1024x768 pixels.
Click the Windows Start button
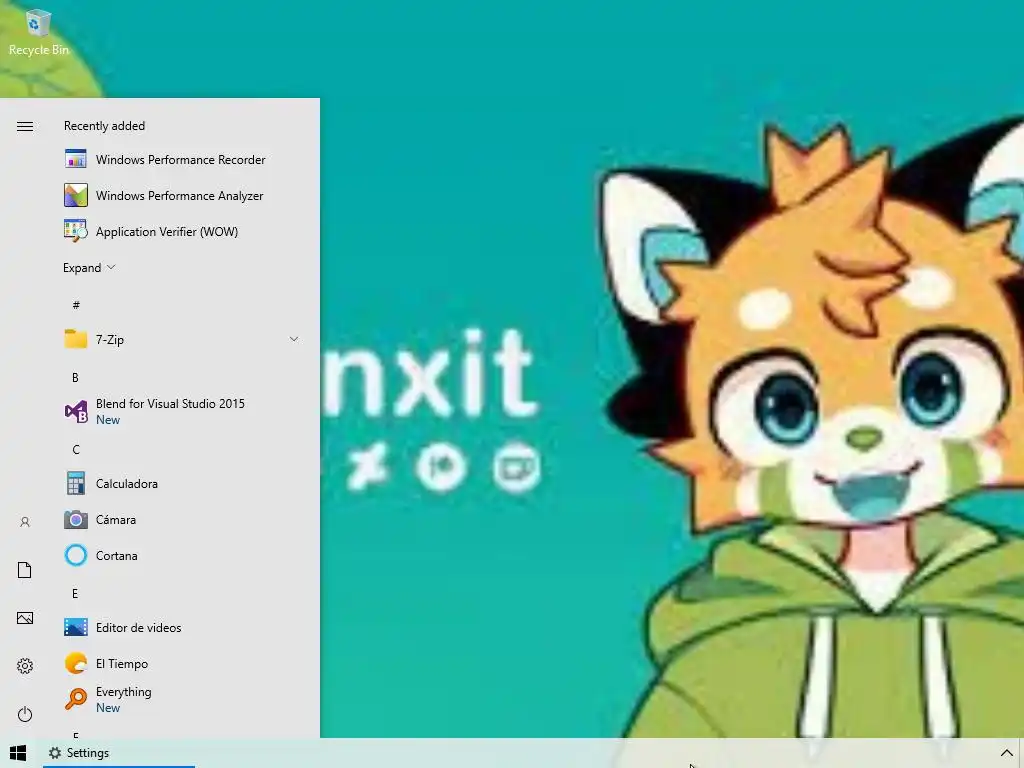18,753
